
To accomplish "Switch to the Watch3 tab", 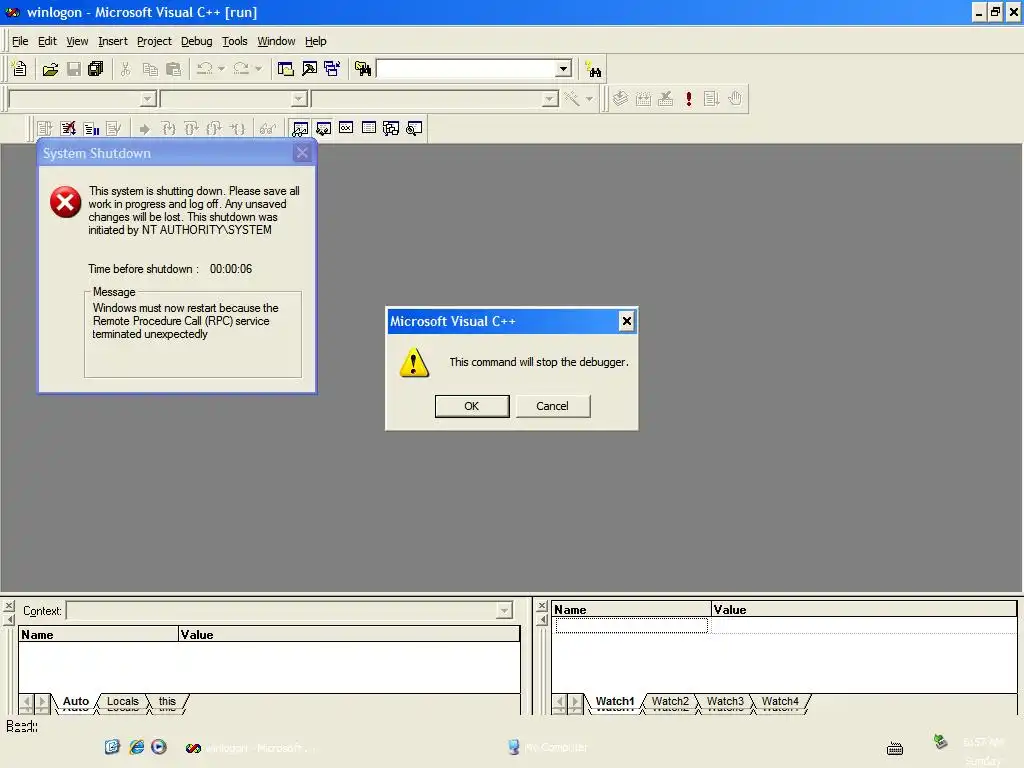I will (x=725, y=702).
